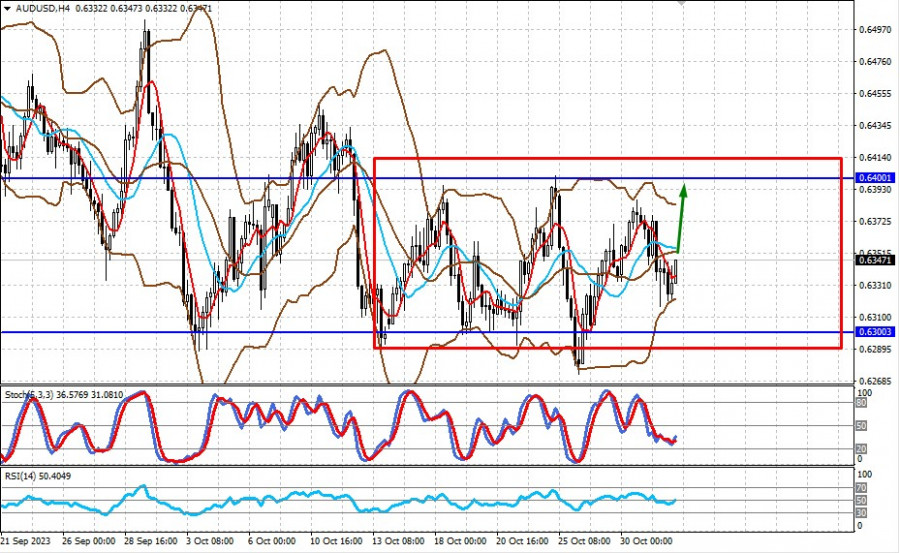Click the 26 Sep 00:00 time label
Image resolution: width=900 pixels, height=553 pixels.
click(88, 542)
